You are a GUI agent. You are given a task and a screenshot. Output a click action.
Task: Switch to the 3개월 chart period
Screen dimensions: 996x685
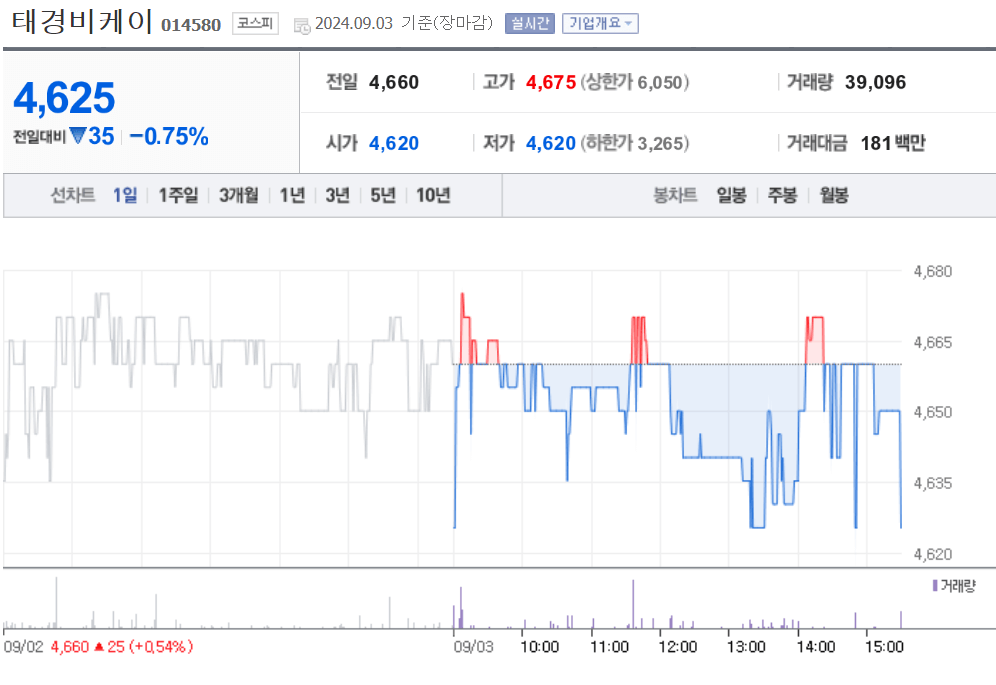click(239, 195)
